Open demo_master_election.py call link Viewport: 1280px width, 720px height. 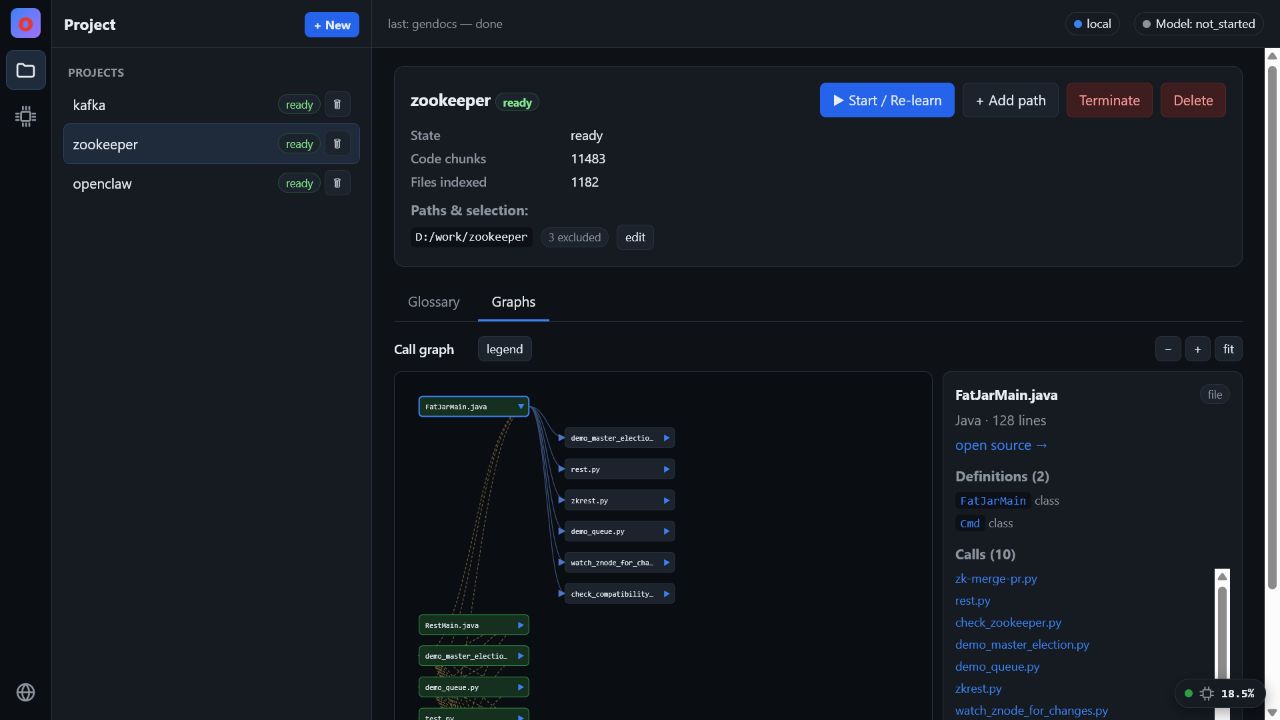click(x=1022, y=645)
